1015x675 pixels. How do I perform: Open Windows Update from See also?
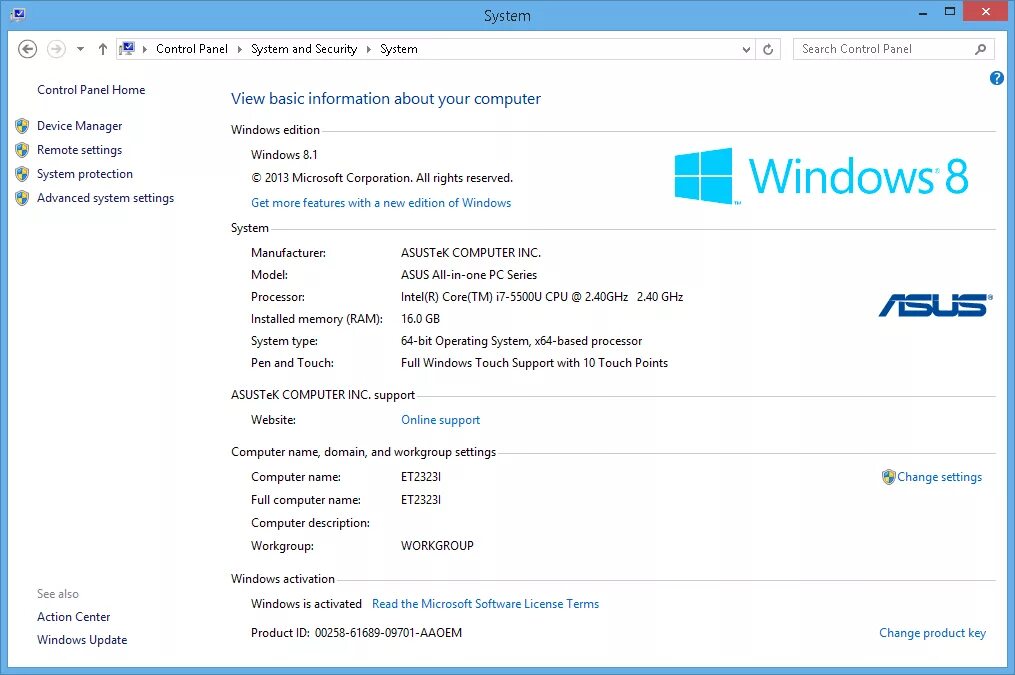click(x=82, y=640)
